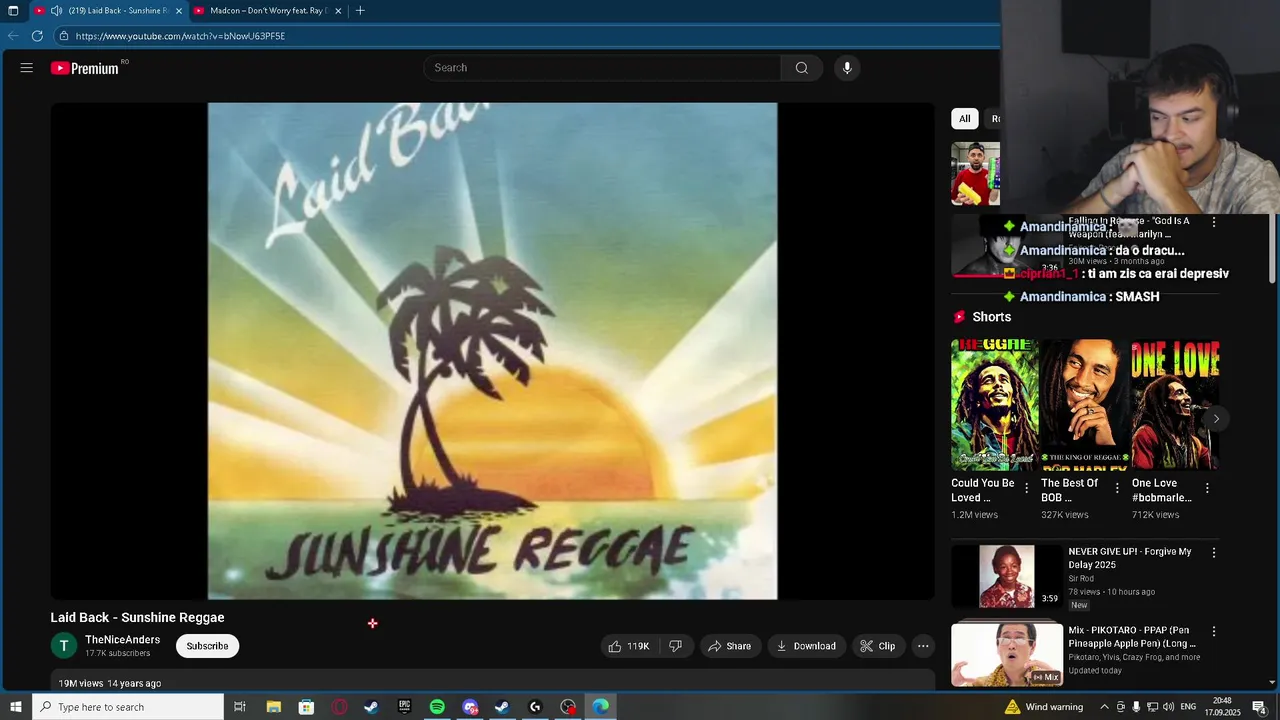Open volume control in system tray
Screen dimensions: 1280x720
(x=1169, y=707)
